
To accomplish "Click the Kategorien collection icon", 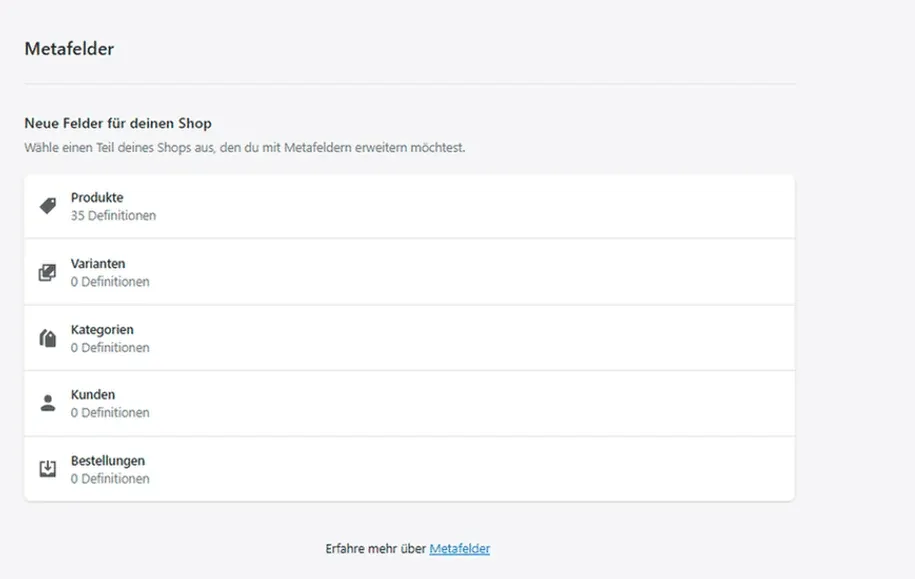I will point(47,338).
